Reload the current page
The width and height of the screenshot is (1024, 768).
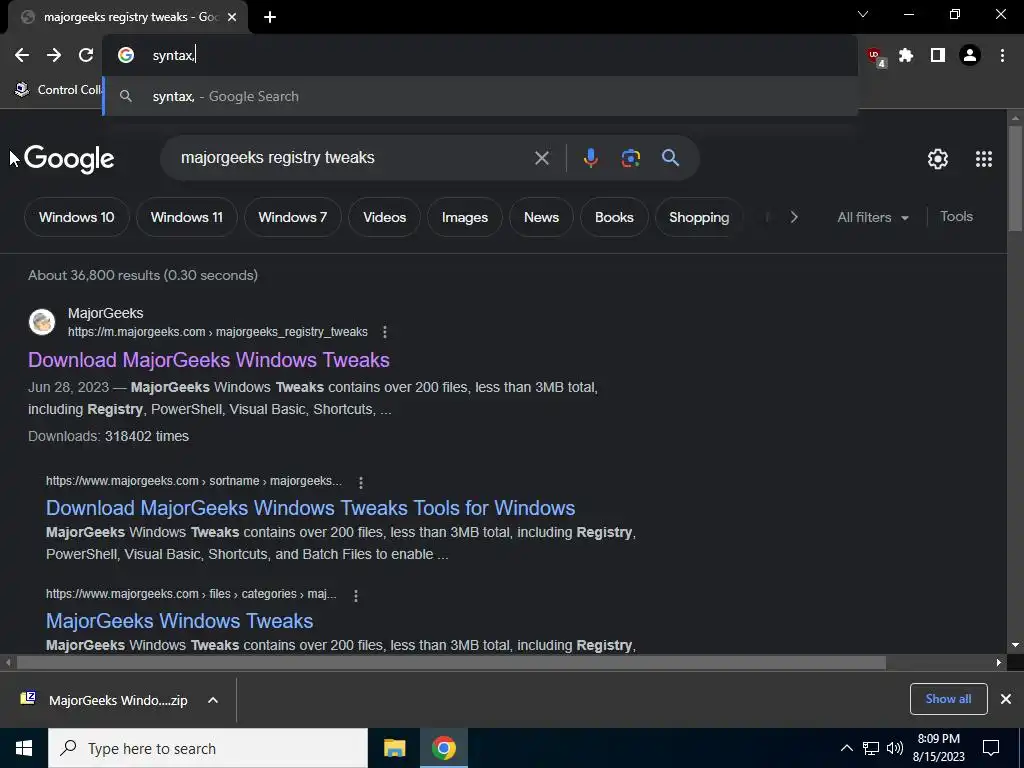[x=86, y=56]
